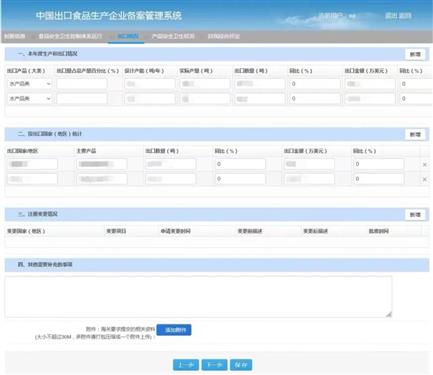Focus the first row export percentage field
433x375 pixels.
coord(82,84)
